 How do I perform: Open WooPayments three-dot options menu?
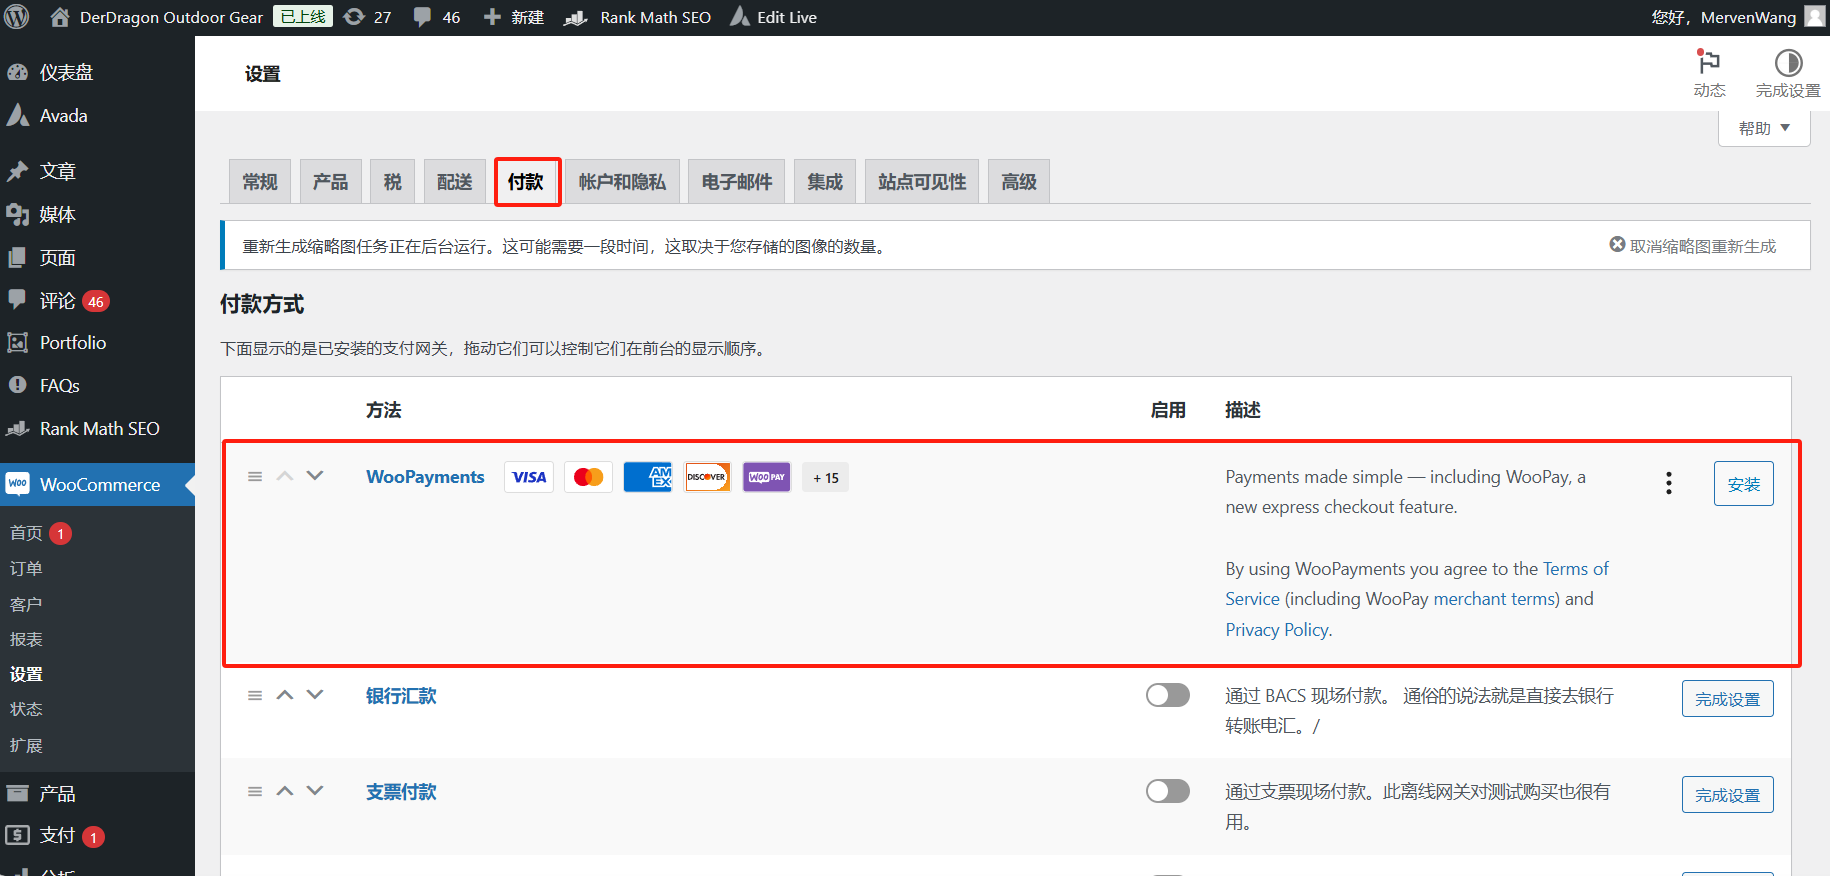1668,483
